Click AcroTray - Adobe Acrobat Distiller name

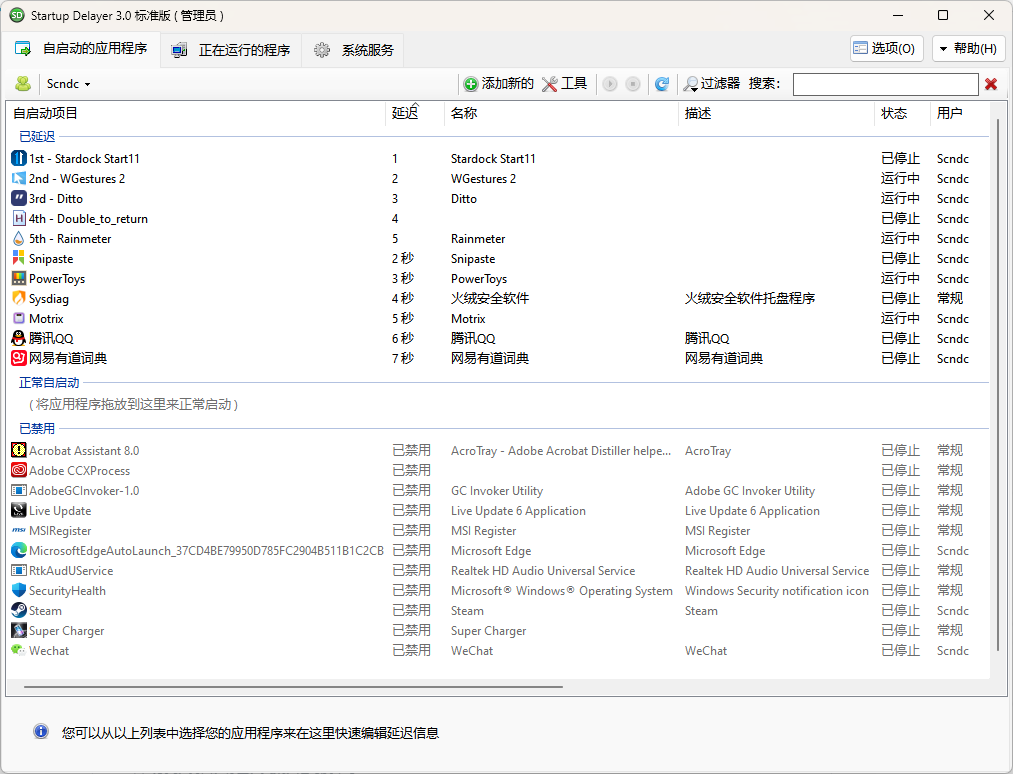(561, 450)
